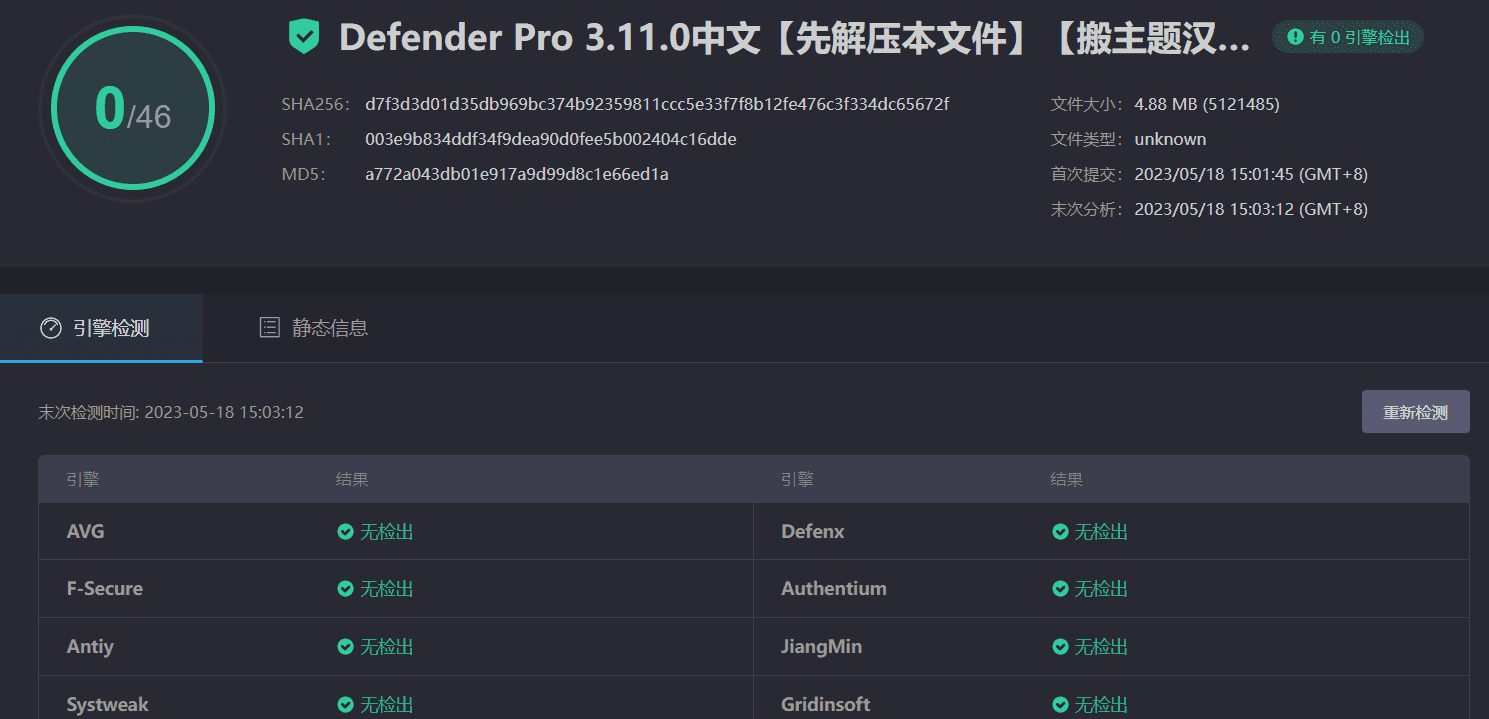Image resolution: width=1489 pixels, height=719 pixels.
Task: Click the 末次分析 timestamp in the file details
Action: [x=1251, y=209]
